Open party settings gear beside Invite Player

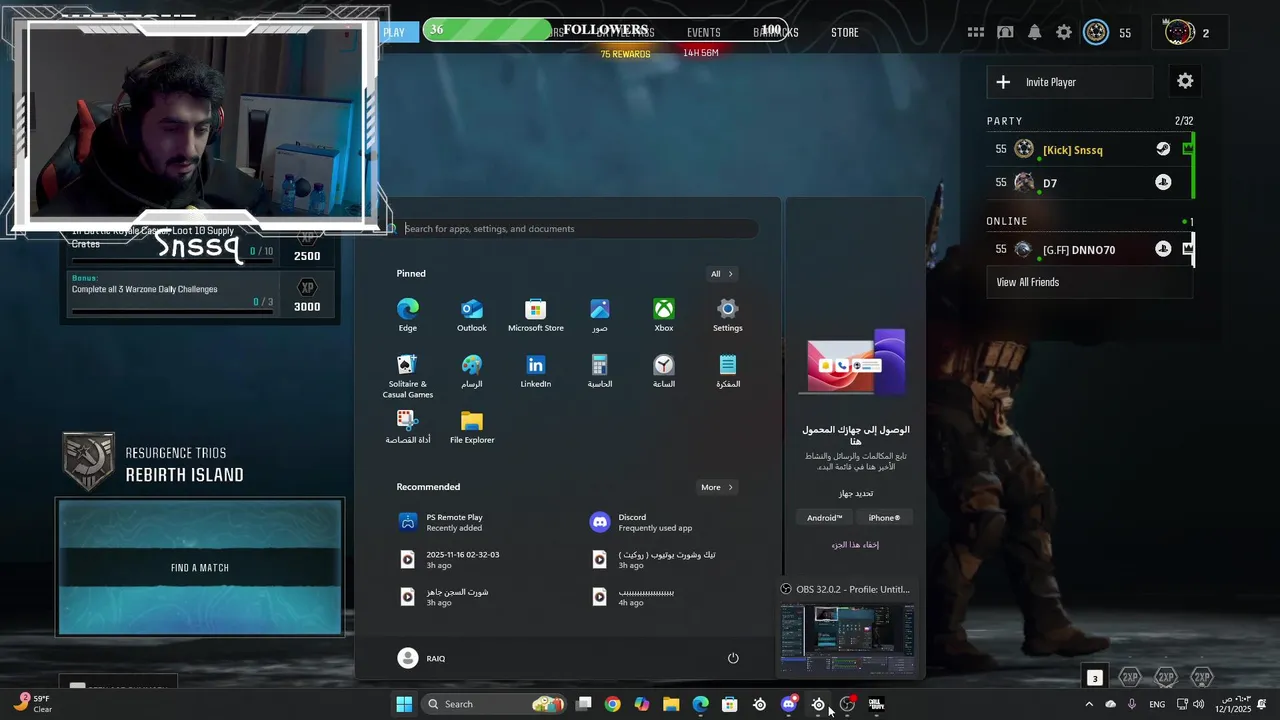coord(1185,81)
